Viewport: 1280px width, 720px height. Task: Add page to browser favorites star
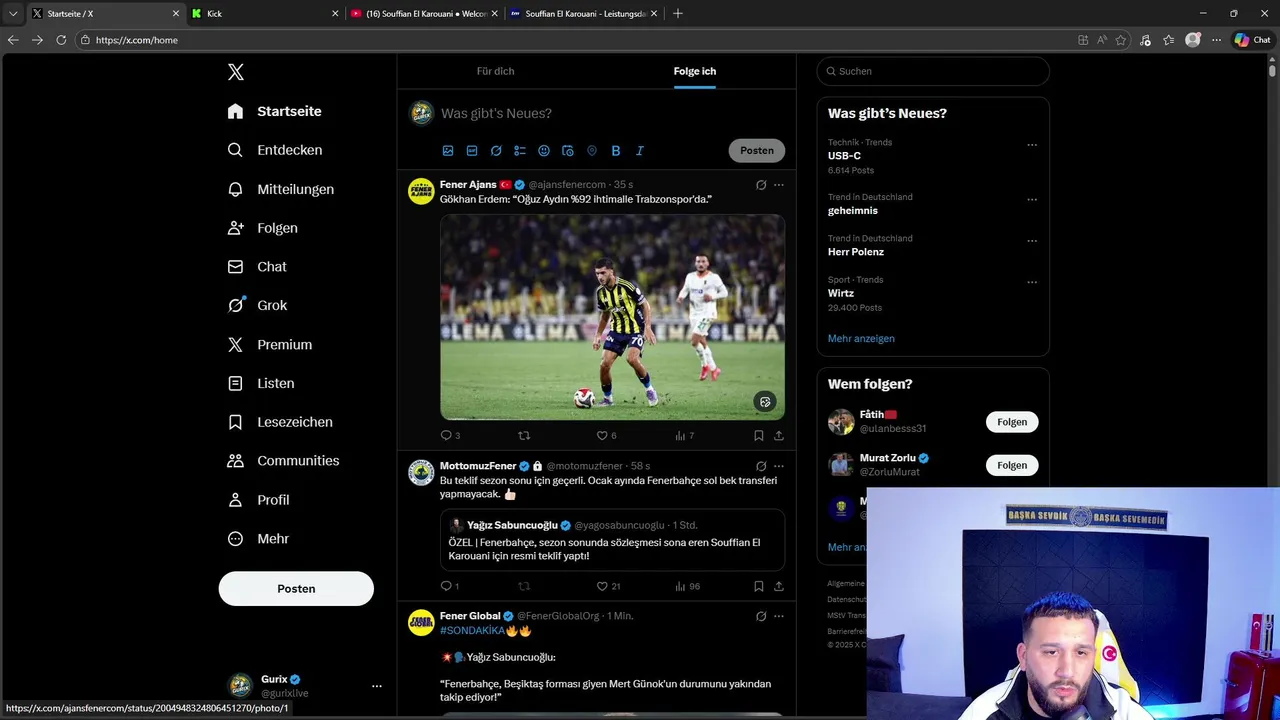click(1121, 40)
